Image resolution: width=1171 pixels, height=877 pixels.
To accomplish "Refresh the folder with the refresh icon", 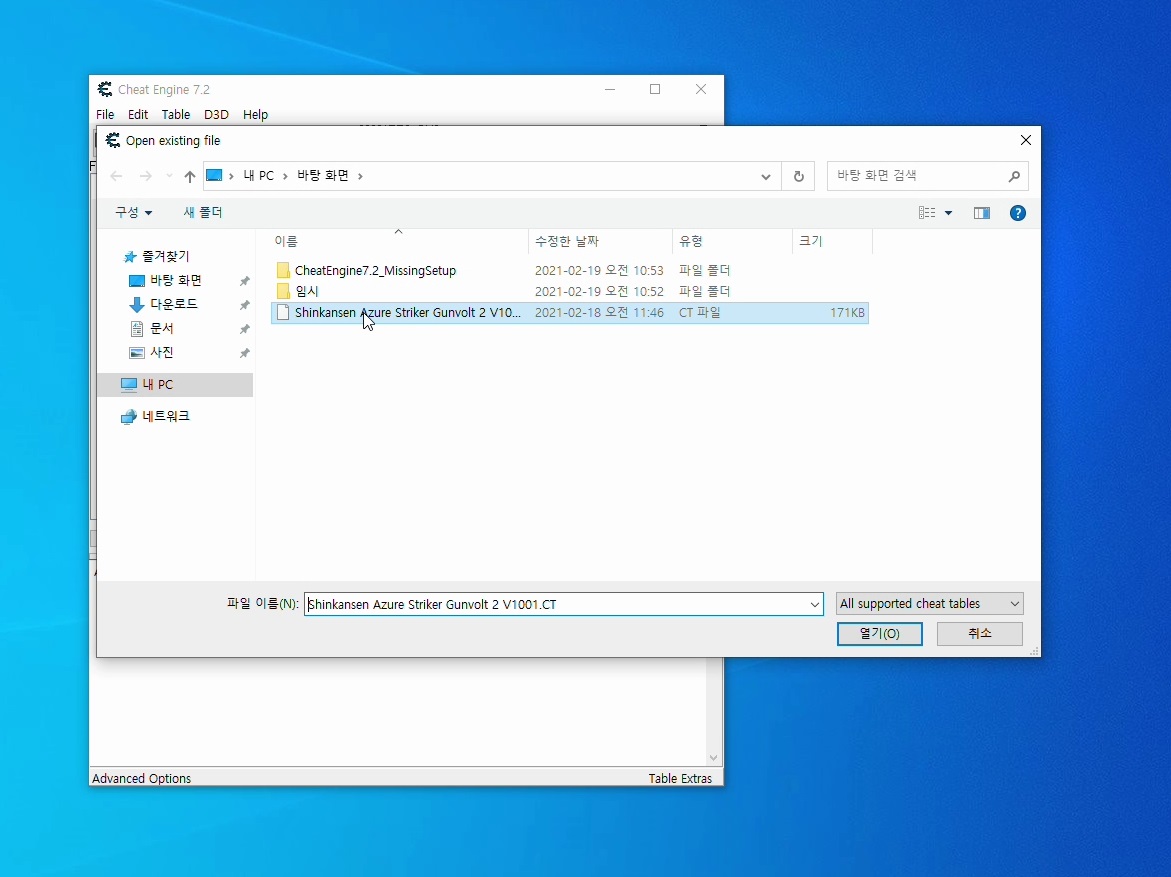I will coord(798,176).
